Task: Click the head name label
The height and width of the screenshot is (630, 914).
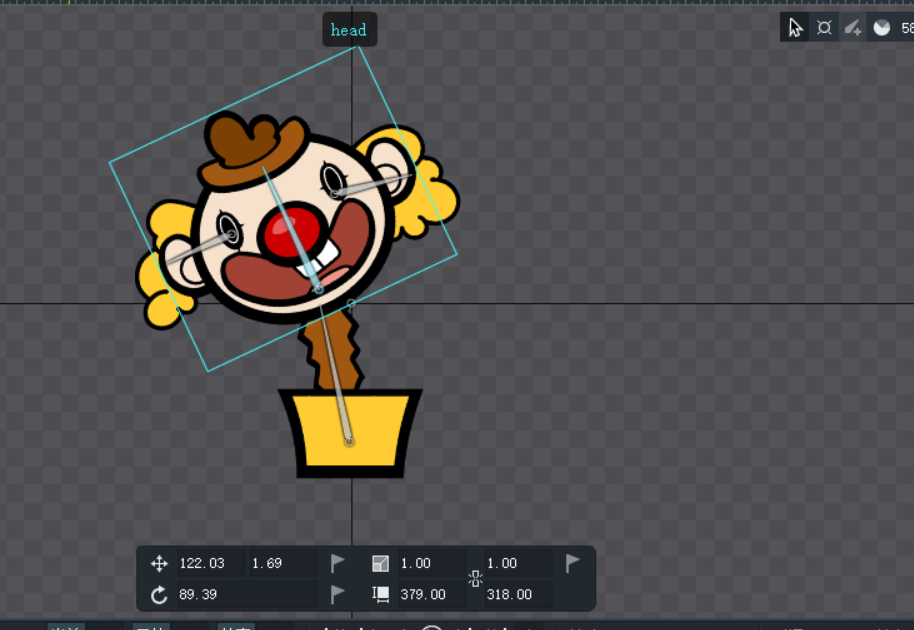Action: click(x=349, y=30)
